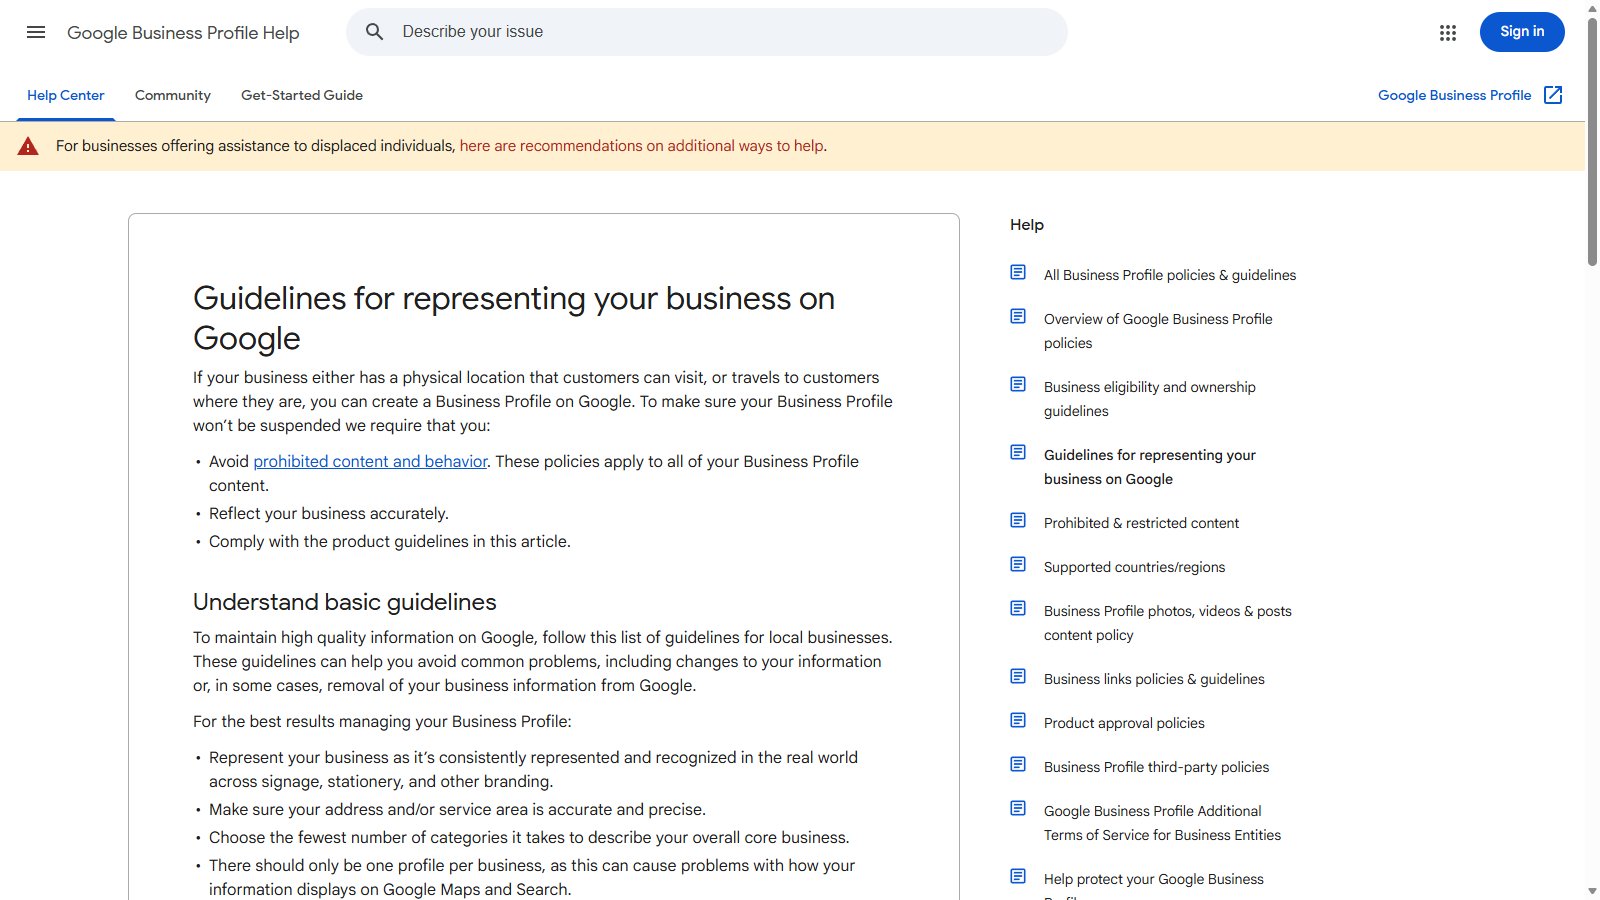Open Business links policies & guidelines
Screen dimensions: 1600x900
[1154, 679]
